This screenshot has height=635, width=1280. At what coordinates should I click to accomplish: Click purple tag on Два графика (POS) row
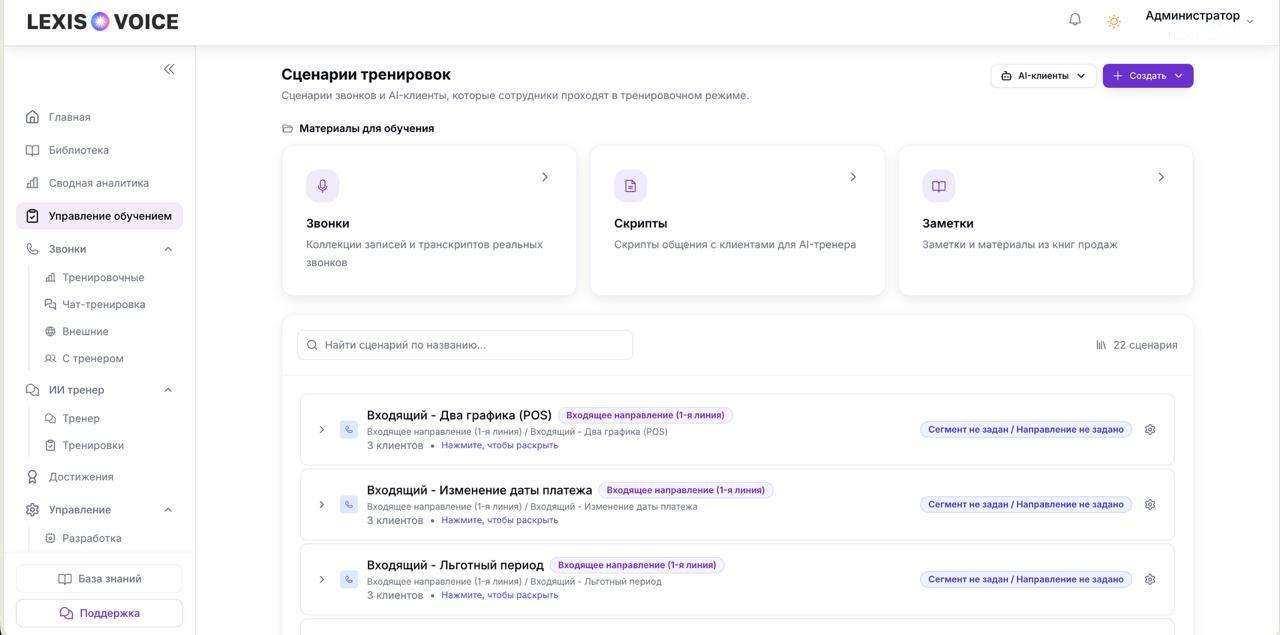click(x=645, y=415)
